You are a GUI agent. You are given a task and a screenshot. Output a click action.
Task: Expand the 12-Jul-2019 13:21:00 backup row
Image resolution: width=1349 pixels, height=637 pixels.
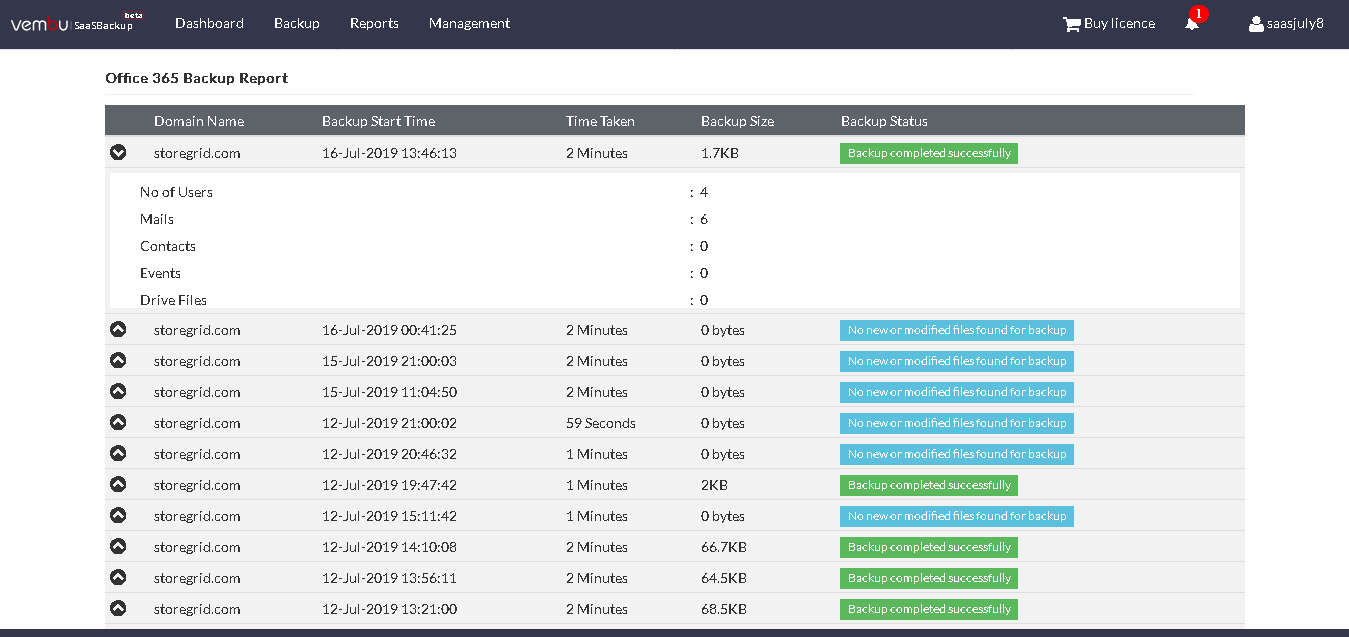pos(118,608)
